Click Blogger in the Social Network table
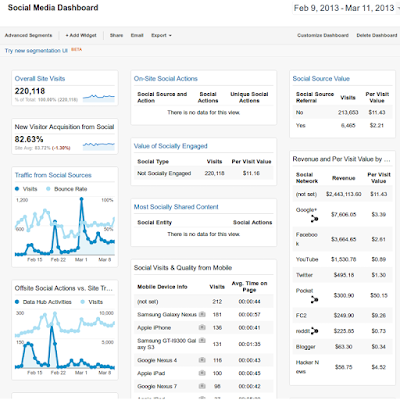The height and width of the screenshot is (400, 400). coord(305,347)
